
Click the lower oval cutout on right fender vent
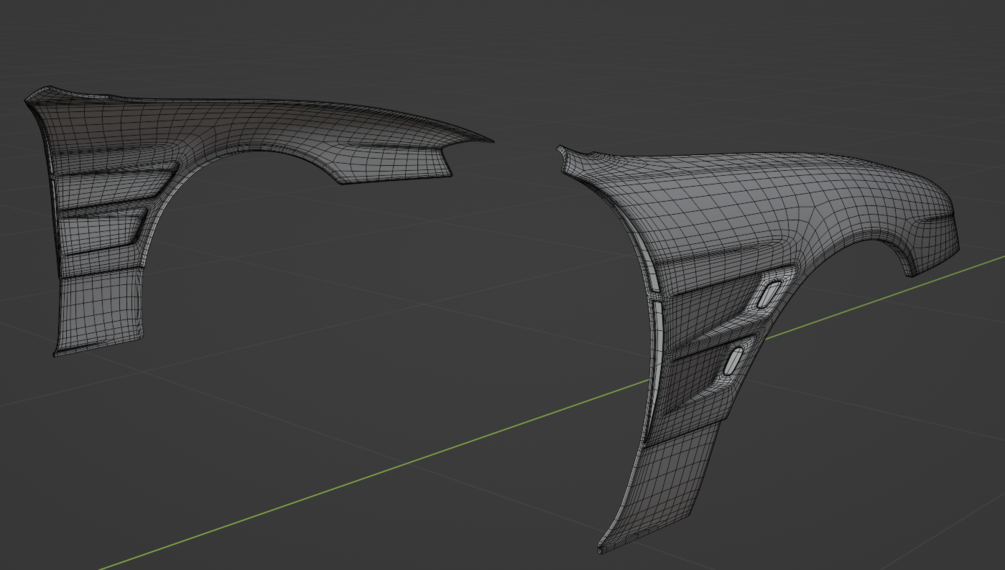point(733,361)
